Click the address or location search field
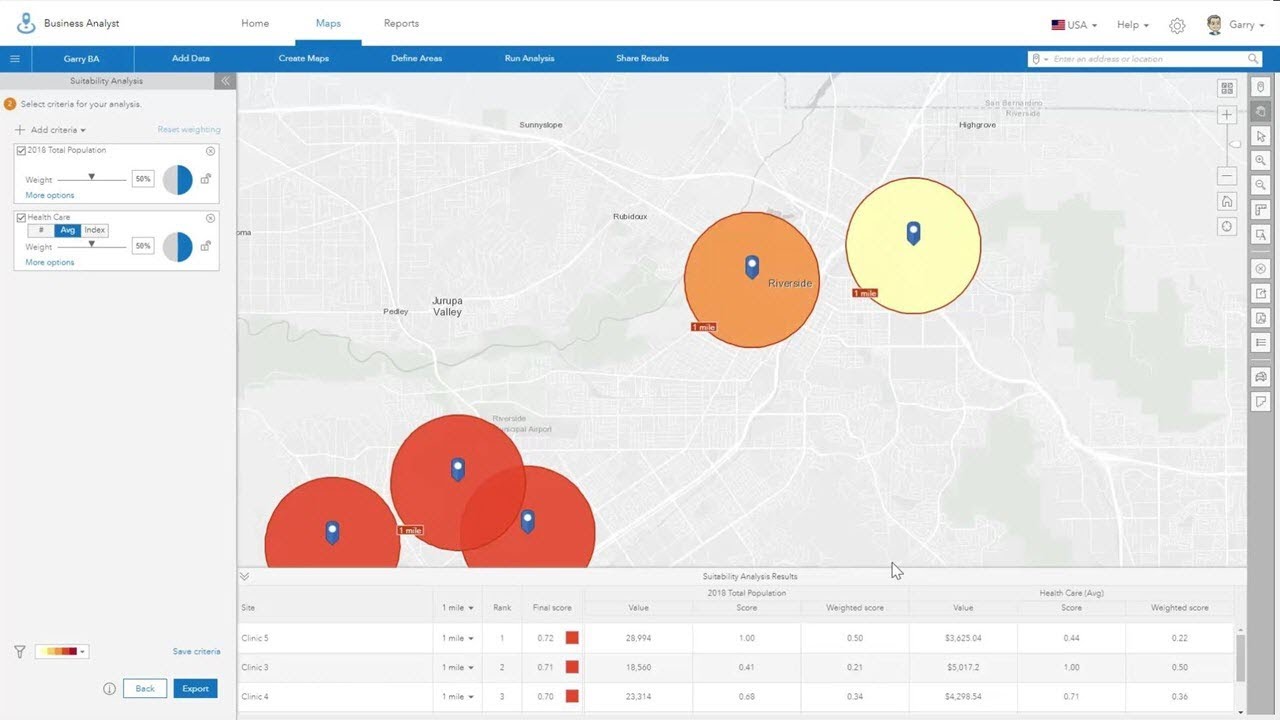Image resolution: width=1280 pixels, height=720 pixels. coord(1145,59)
